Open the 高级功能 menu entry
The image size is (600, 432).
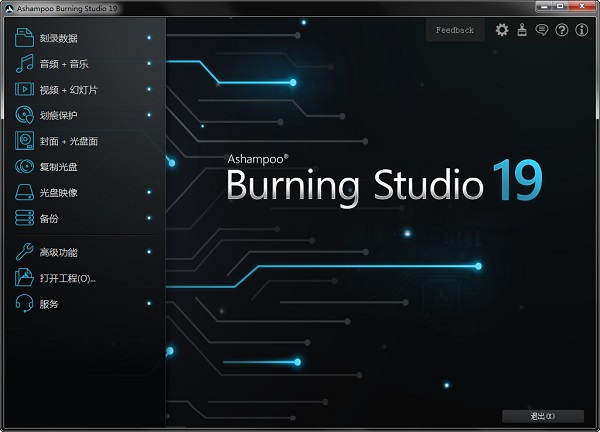click(84, 252)
